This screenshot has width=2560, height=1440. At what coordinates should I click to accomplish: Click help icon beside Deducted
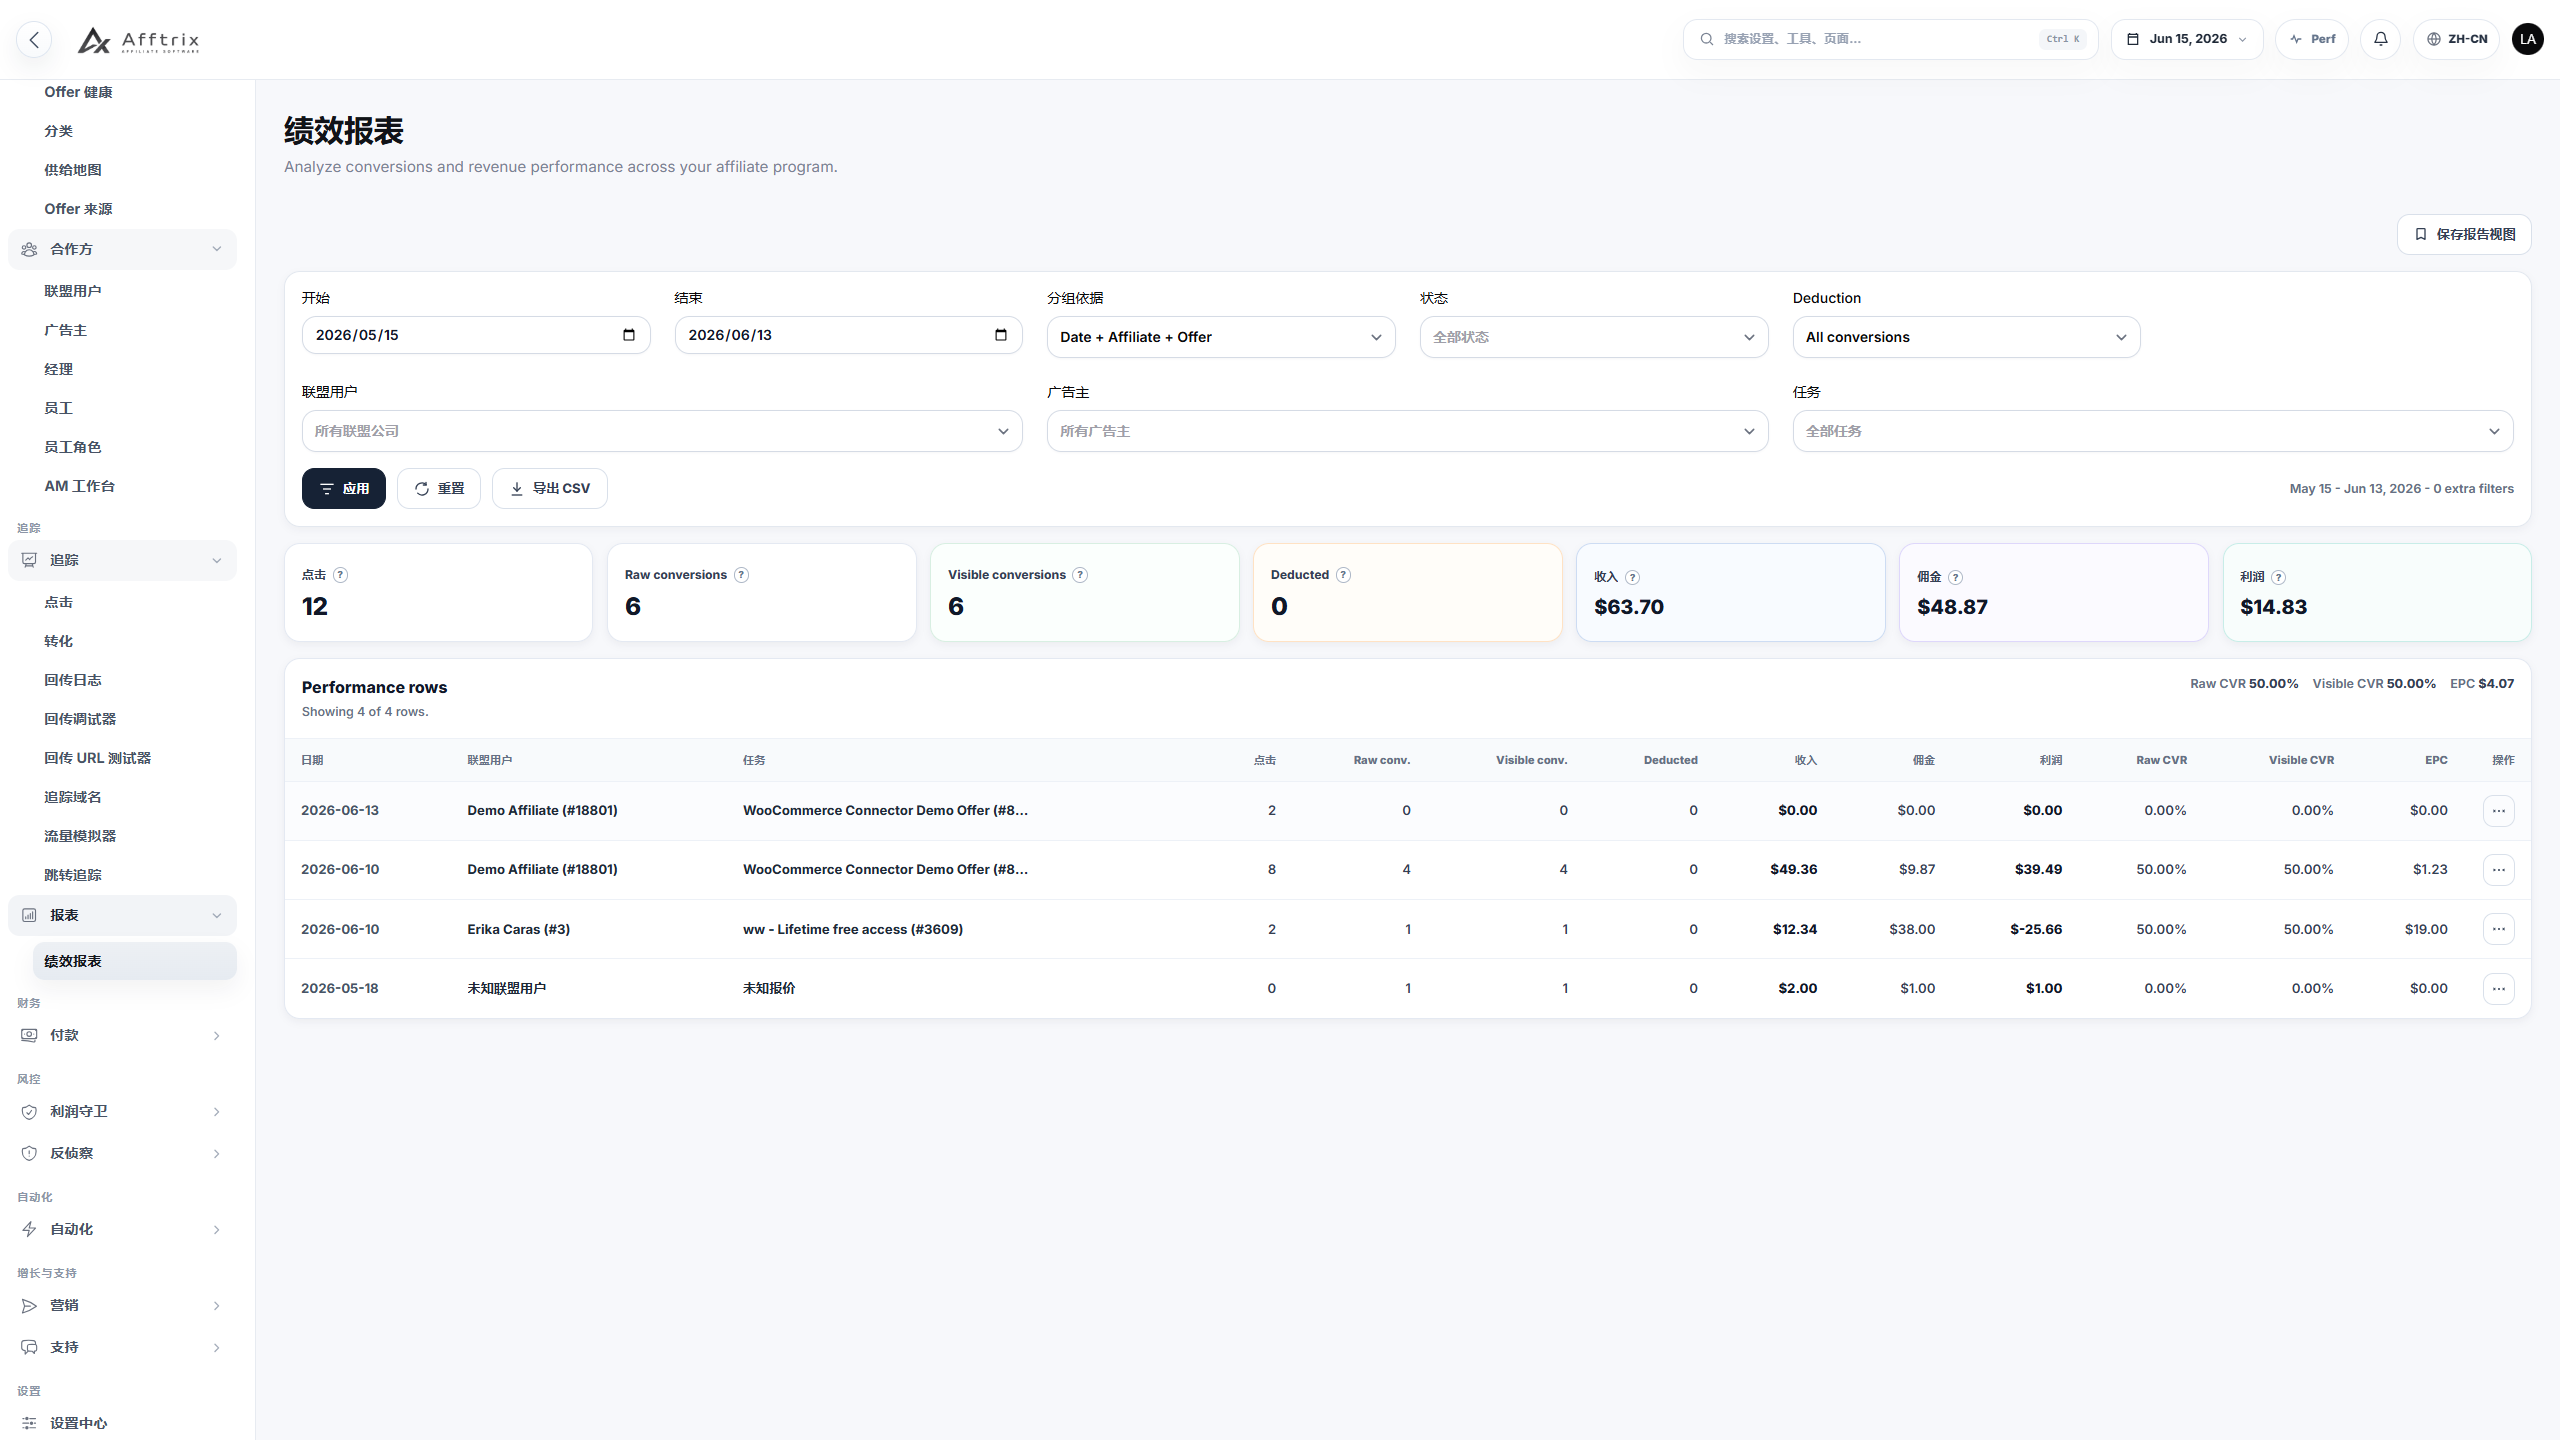1343,575
